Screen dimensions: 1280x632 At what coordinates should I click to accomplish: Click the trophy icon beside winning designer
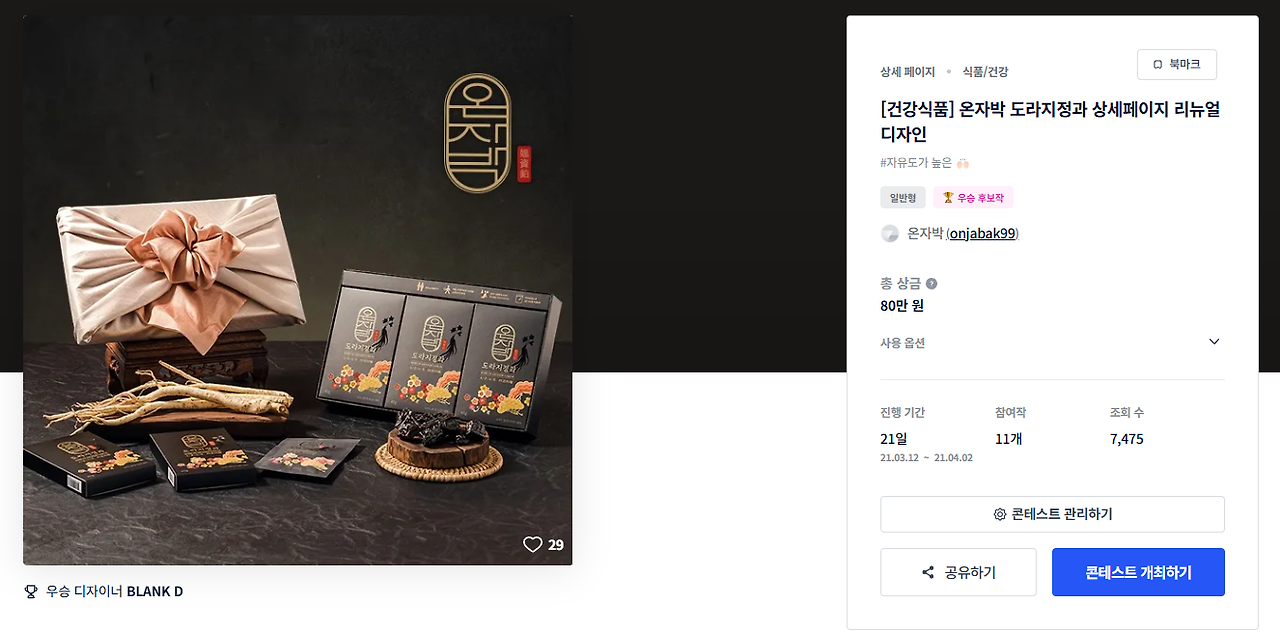tap(30, 591)
